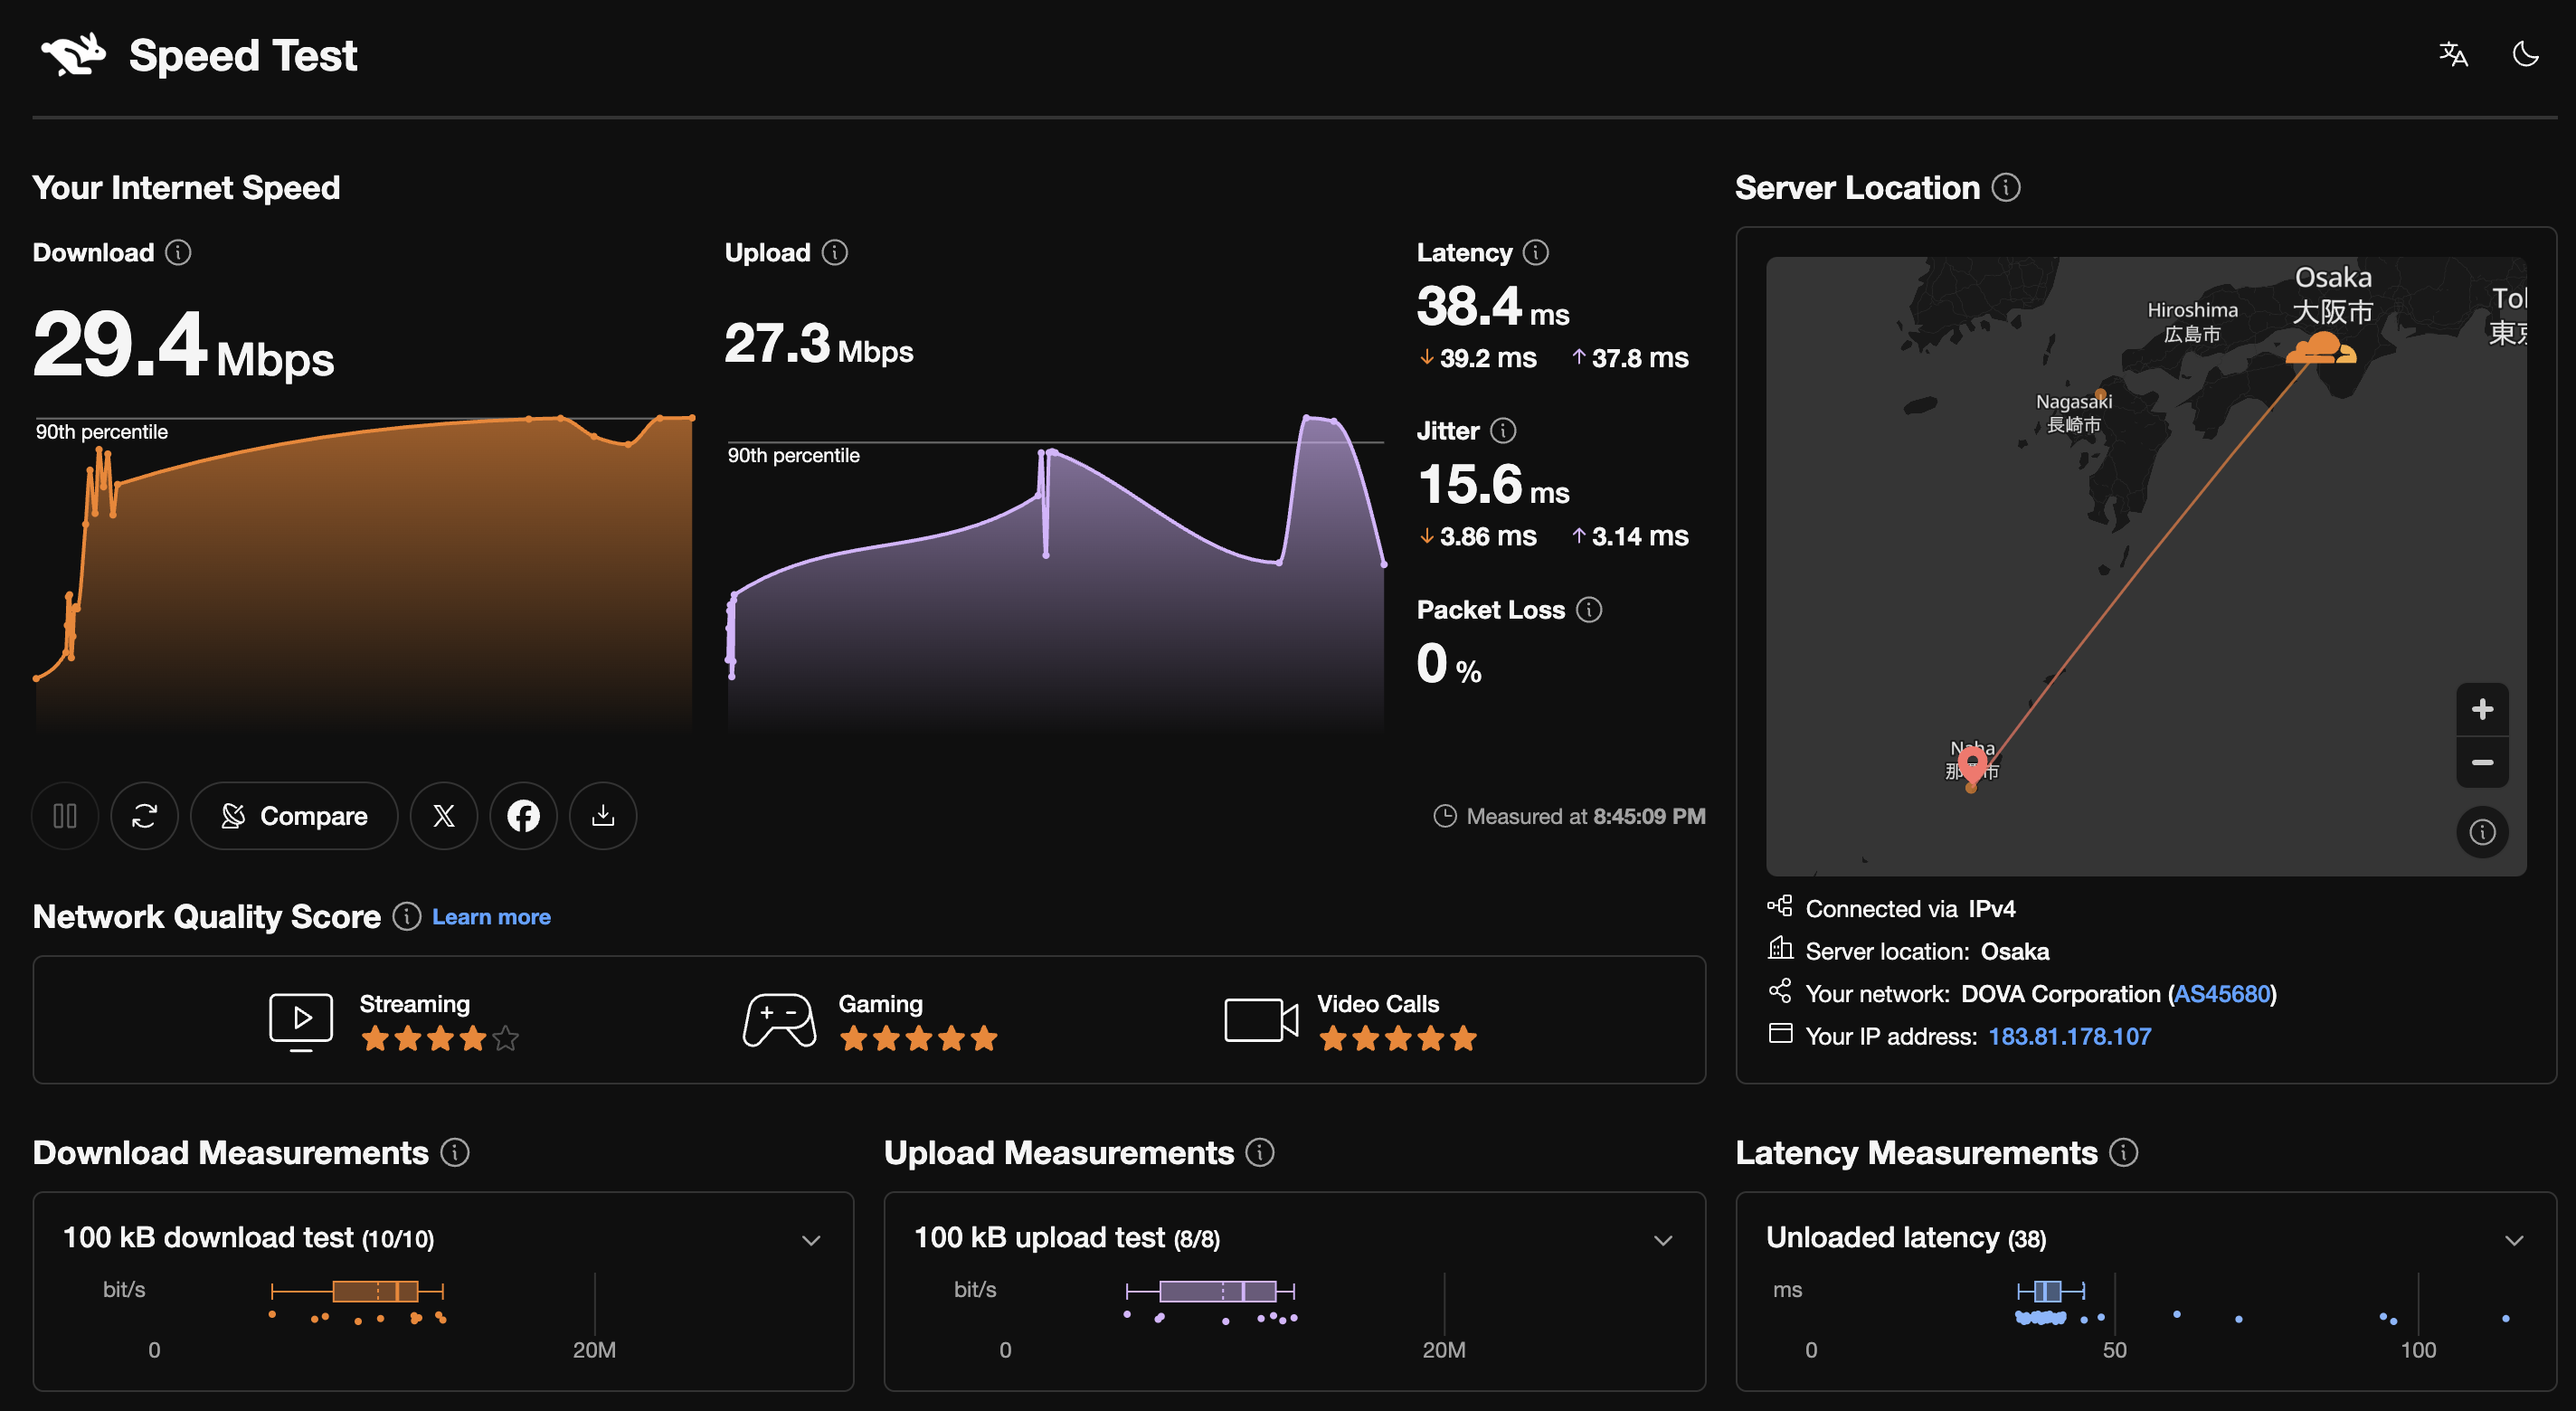This screenshot has height=1411, width=2576.
Task: Zoom in on the server map
Action: (x=2482, y=709)
